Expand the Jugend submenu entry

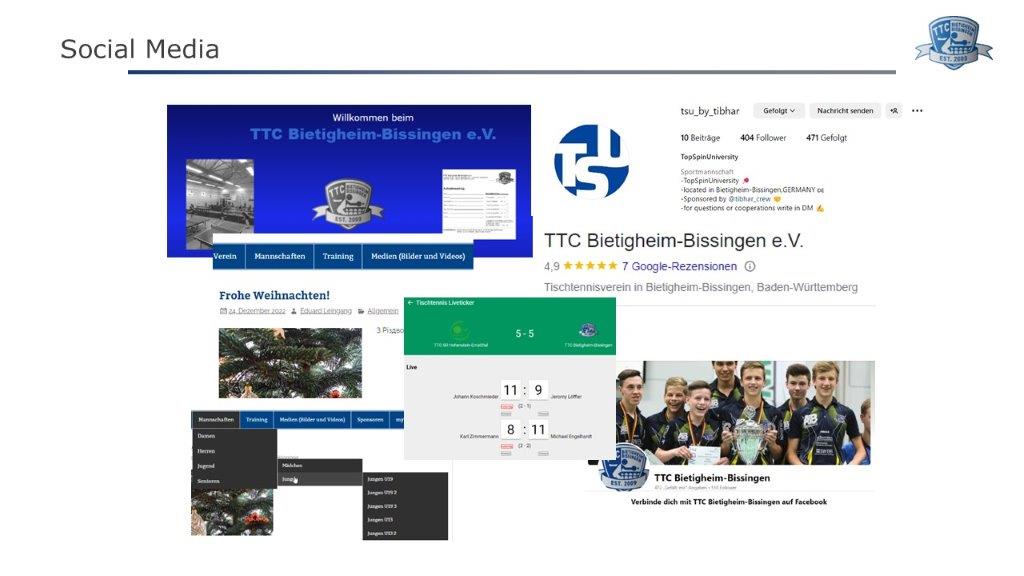click(206, 466)
